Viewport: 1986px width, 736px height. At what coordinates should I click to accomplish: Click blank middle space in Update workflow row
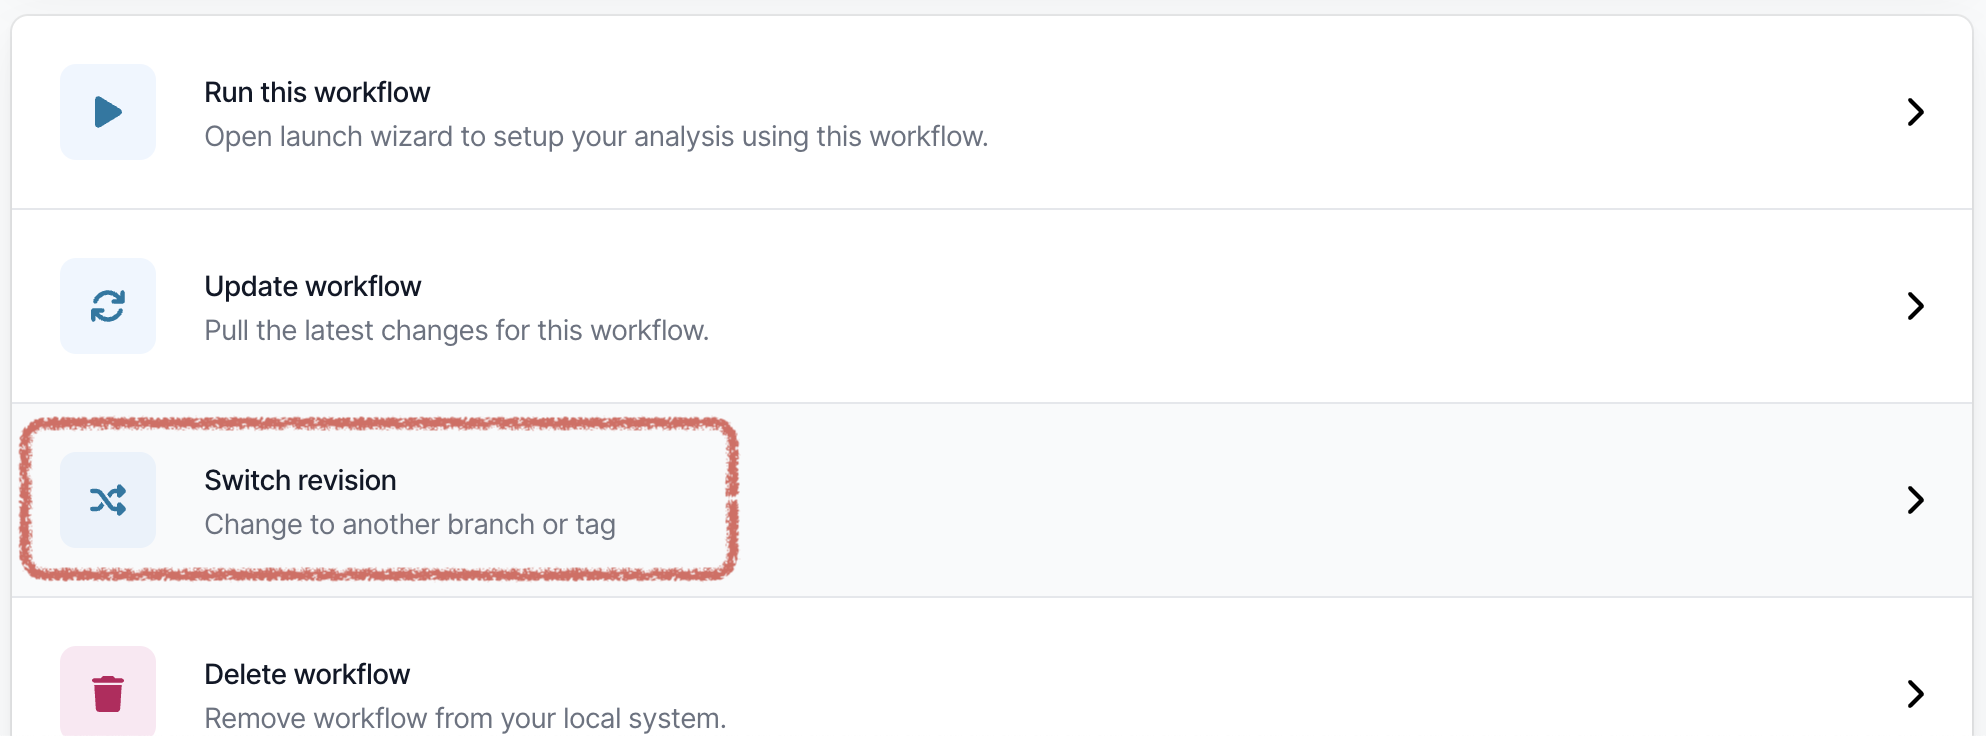click(x=1300, y=306)
